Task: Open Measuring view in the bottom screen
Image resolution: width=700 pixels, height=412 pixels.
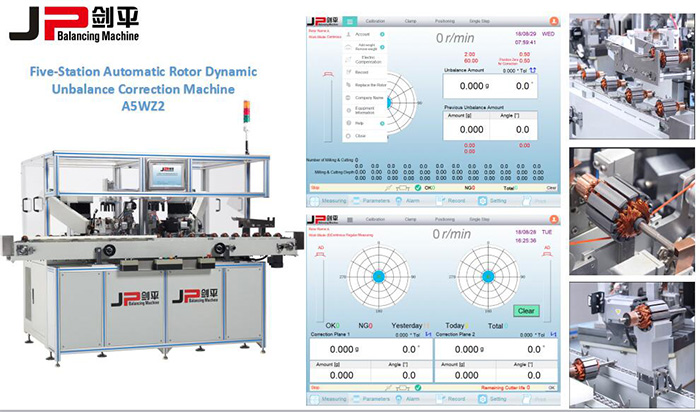Action: tap(328, 399)
